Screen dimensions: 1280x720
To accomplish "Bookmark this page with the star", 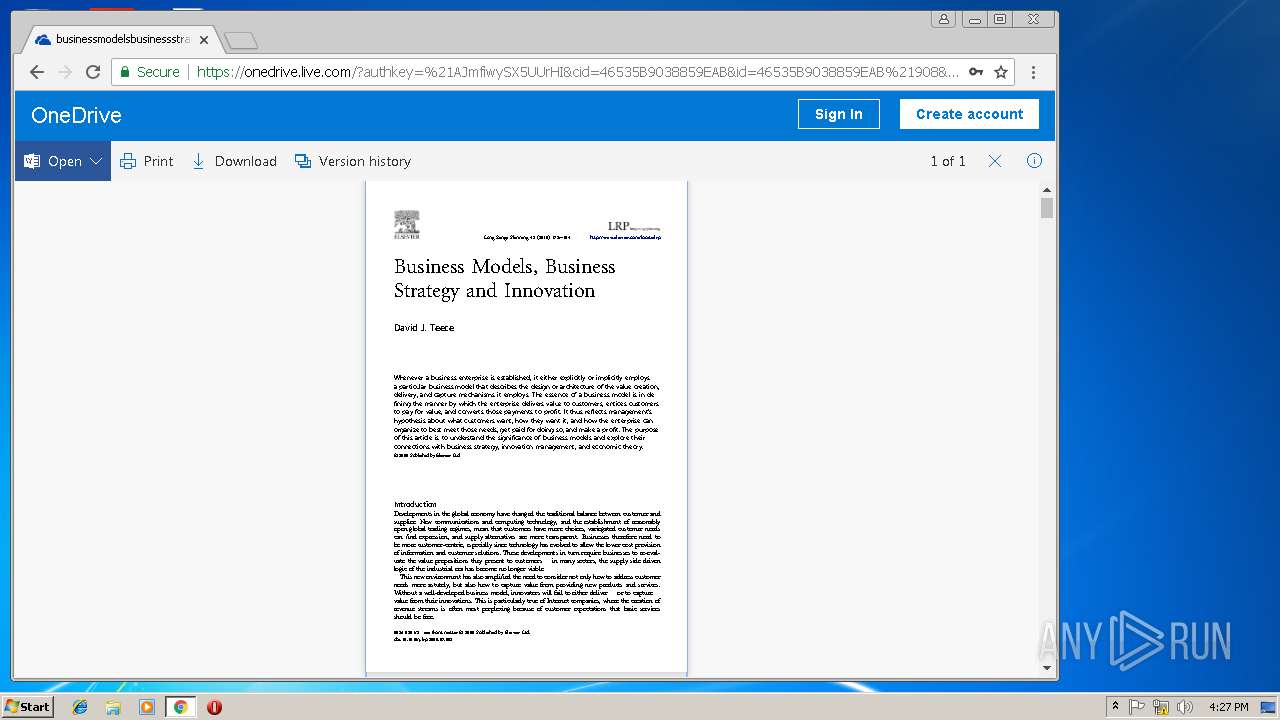I will click(x=1000, y=72).
